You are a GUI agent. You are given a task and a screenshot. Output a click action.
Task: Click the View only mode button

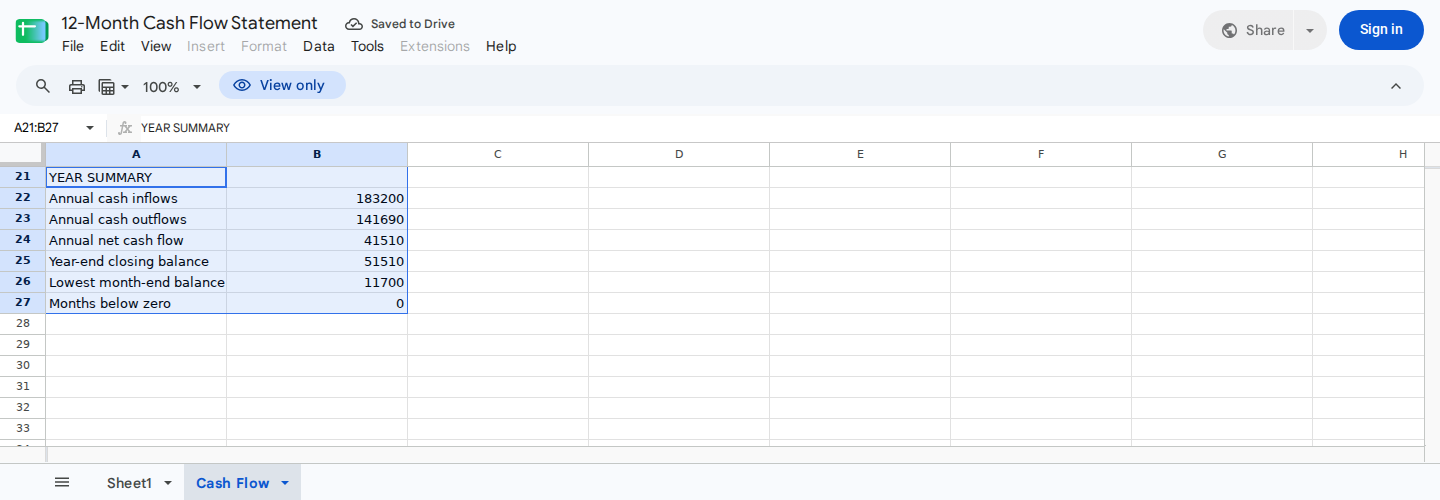(x=282, y=85)
